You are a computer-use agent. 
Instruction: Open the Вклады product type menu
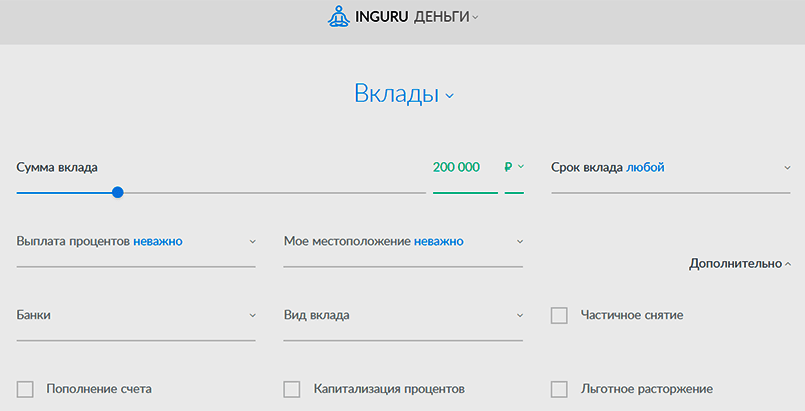tap(396, 95)
